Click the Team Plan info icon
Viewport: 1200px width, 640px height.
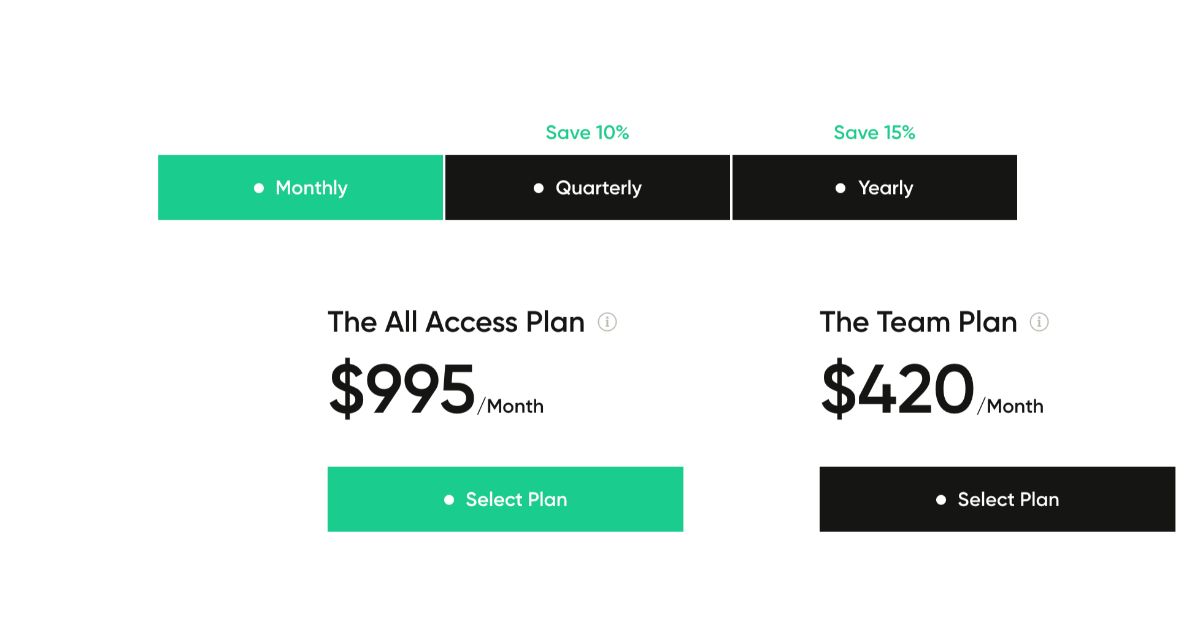coord(1039,322)
